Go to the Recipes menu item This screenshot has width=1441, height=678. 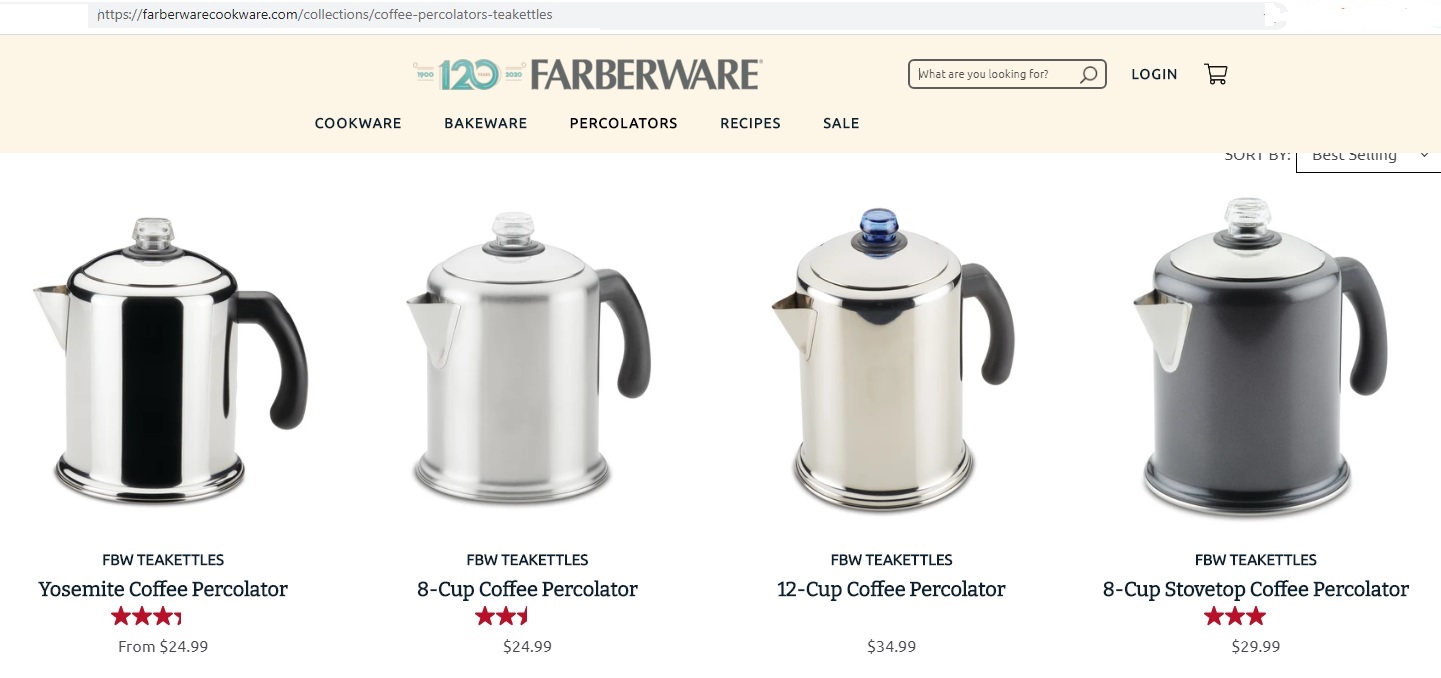click(x=750, y=123)
